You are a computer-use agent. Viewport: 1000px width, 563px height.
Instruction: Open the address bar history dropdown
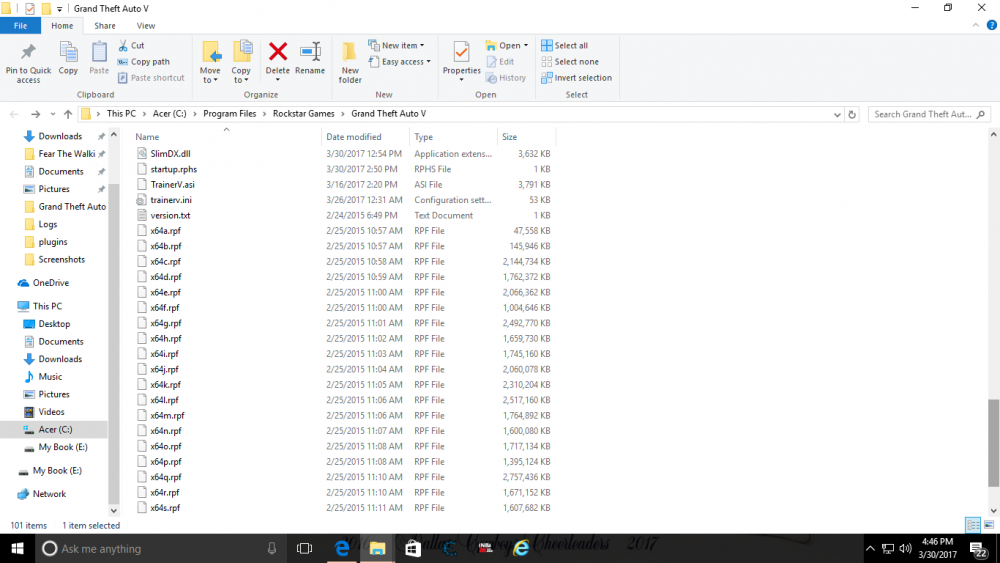pos(837,115)
